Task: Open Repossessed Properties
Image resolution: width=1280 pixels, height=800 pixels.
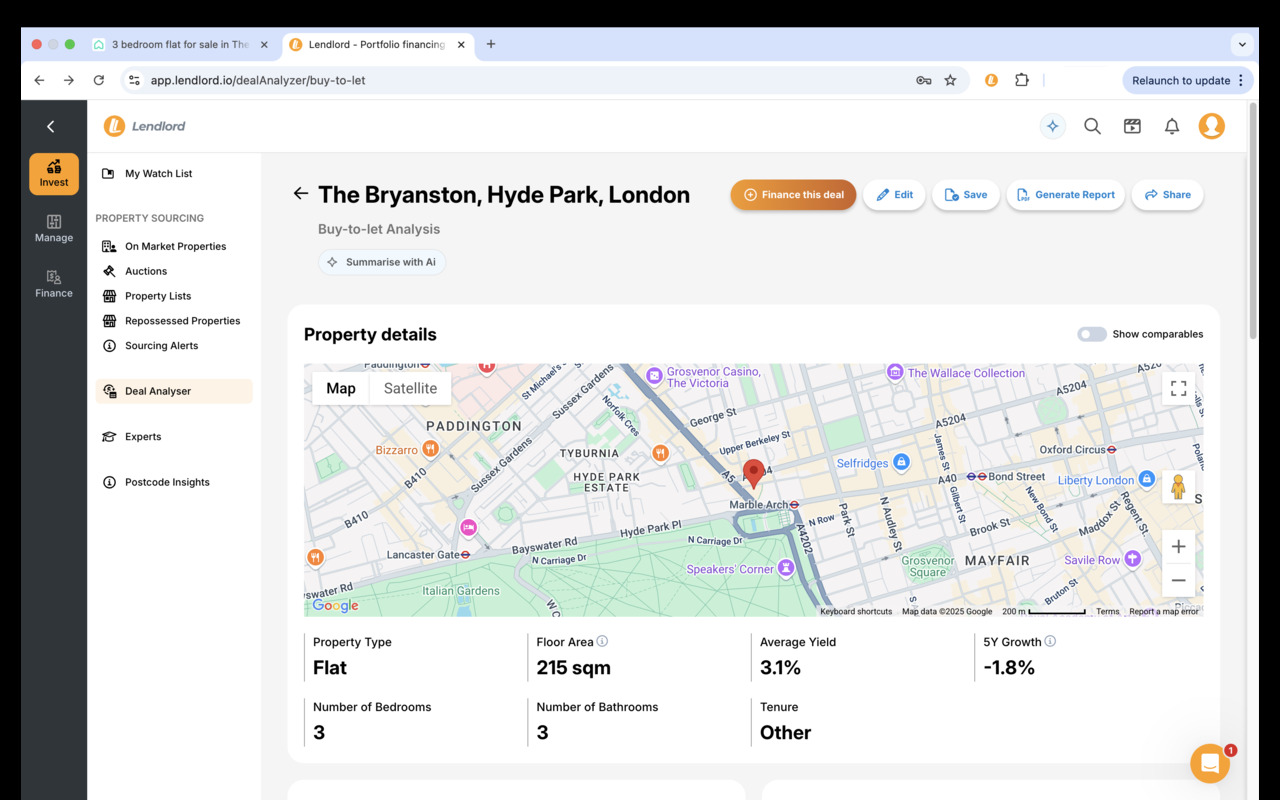Action: 180,320
